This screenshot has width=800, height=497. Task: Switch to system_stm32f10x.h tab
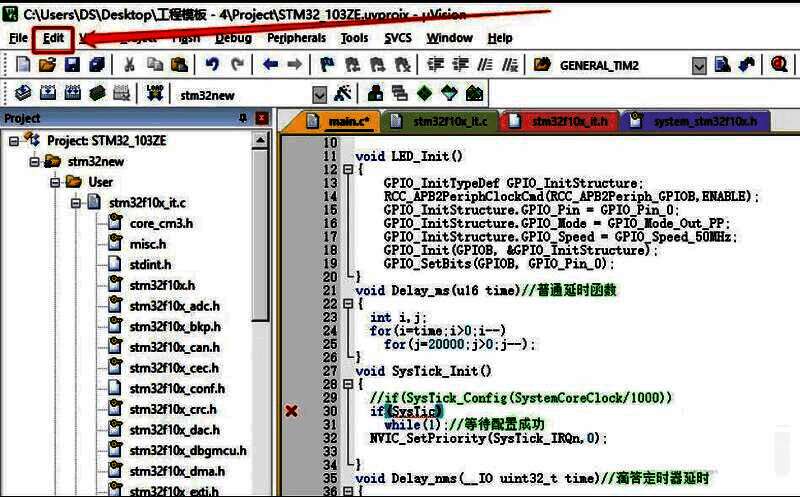click(704, 121)
